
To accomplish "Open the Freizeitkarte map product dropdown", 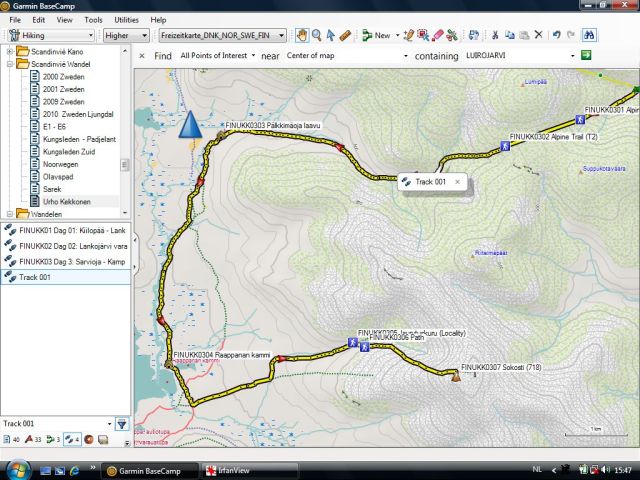I will coord(222,35).
